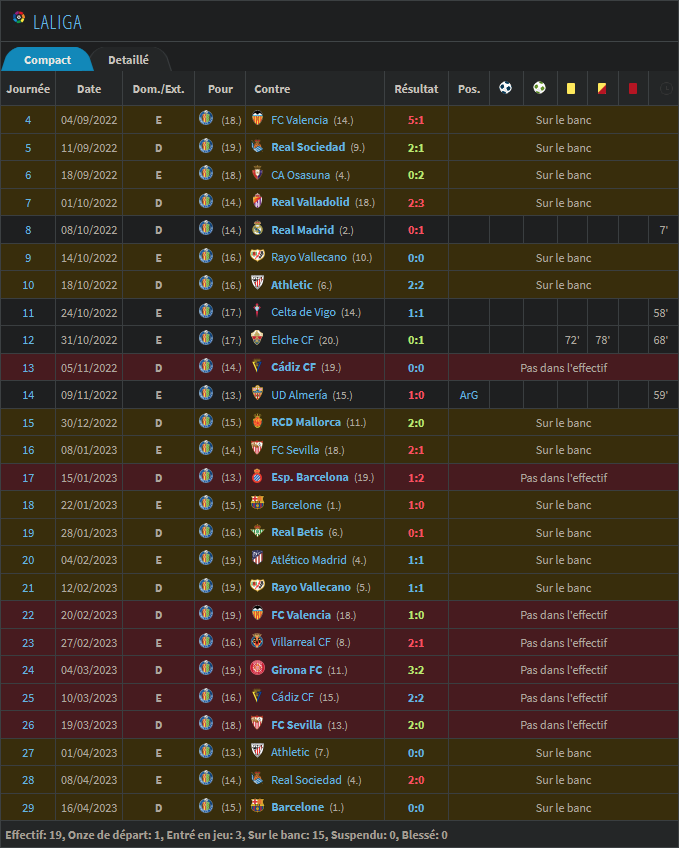Viewport: 679px width, 848px height.
Task: Click the red card icon column header
Action: 632,88
